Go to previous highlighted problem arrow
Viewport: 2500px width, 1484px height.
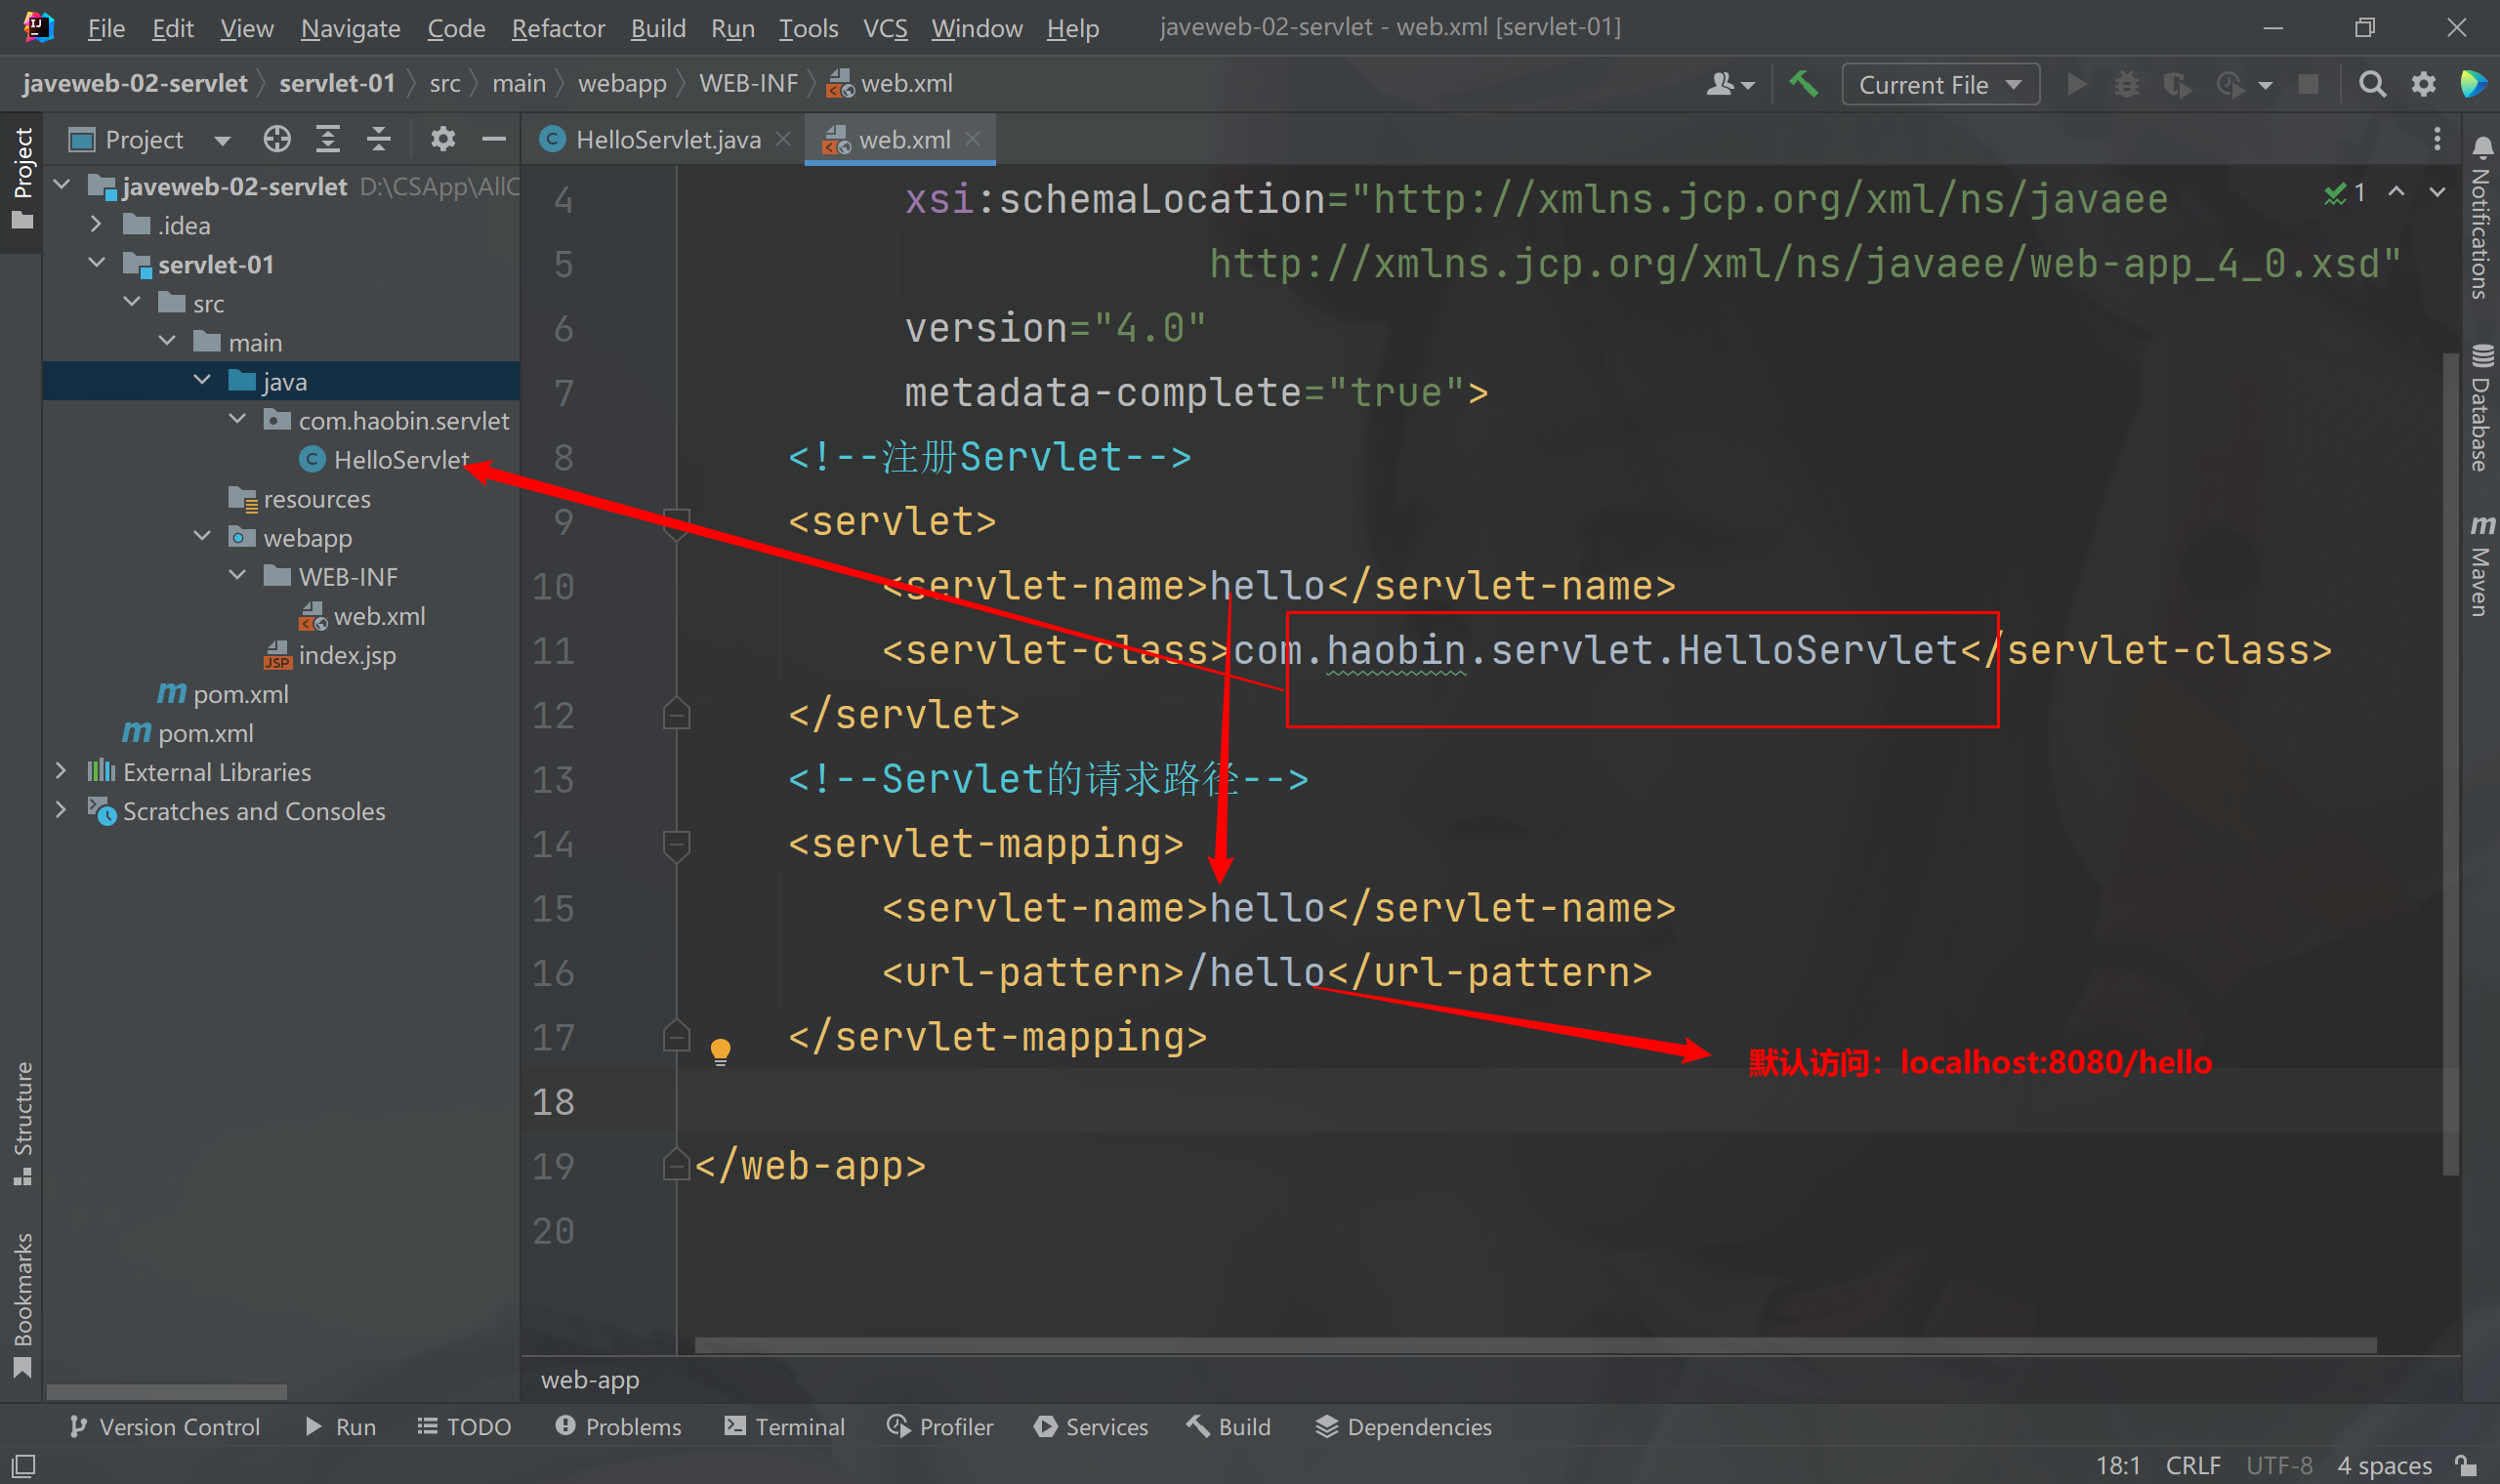[x=2396, y=192]
